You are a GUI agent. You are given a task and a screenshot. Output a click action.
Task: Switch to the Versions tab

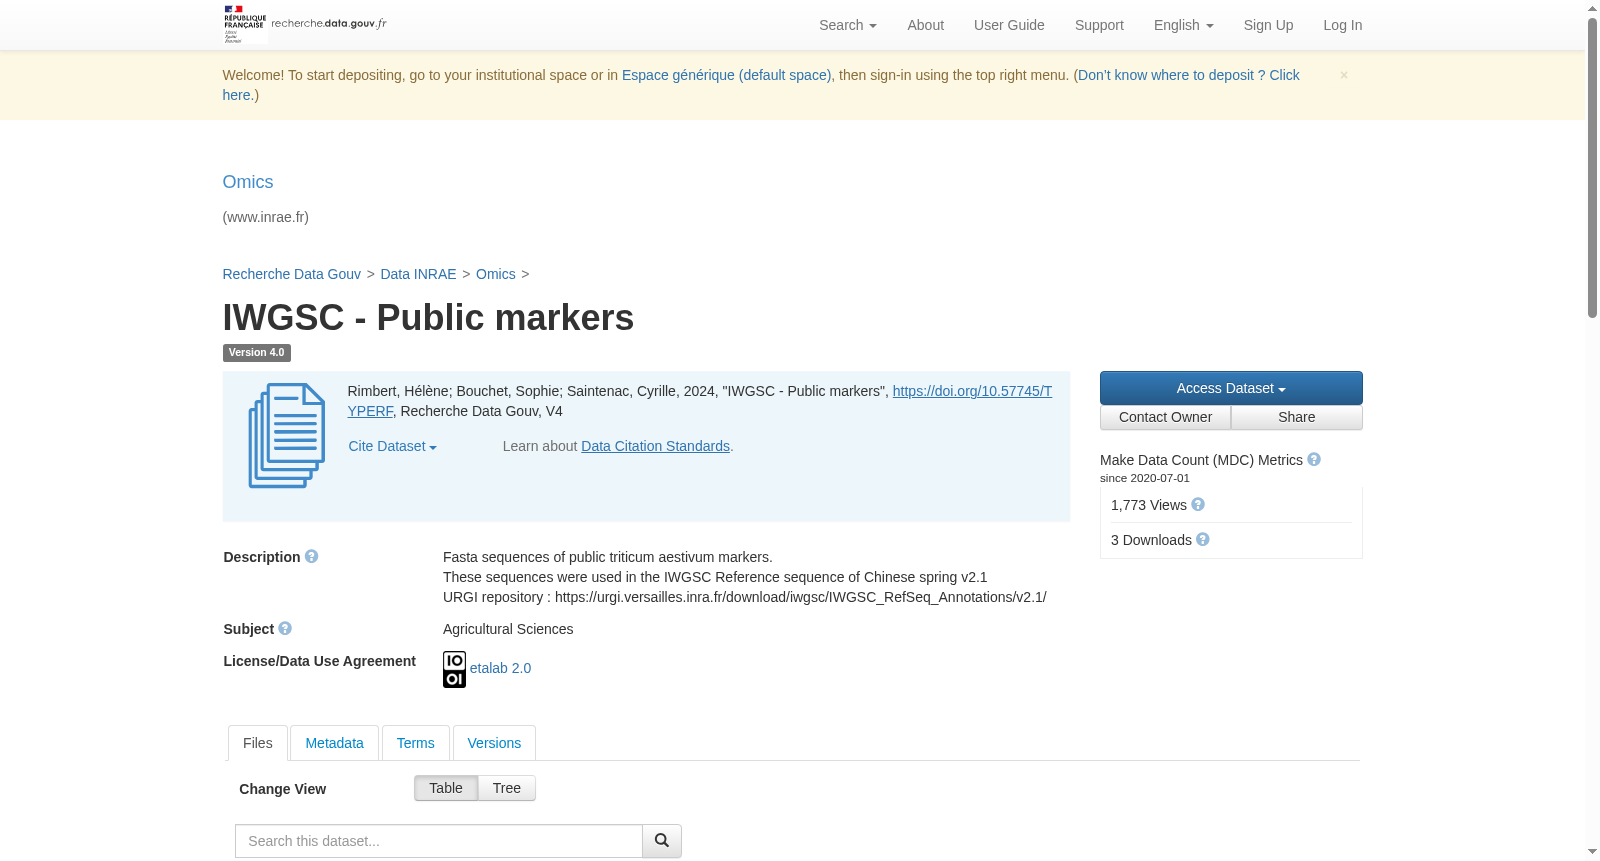(494, 743)
